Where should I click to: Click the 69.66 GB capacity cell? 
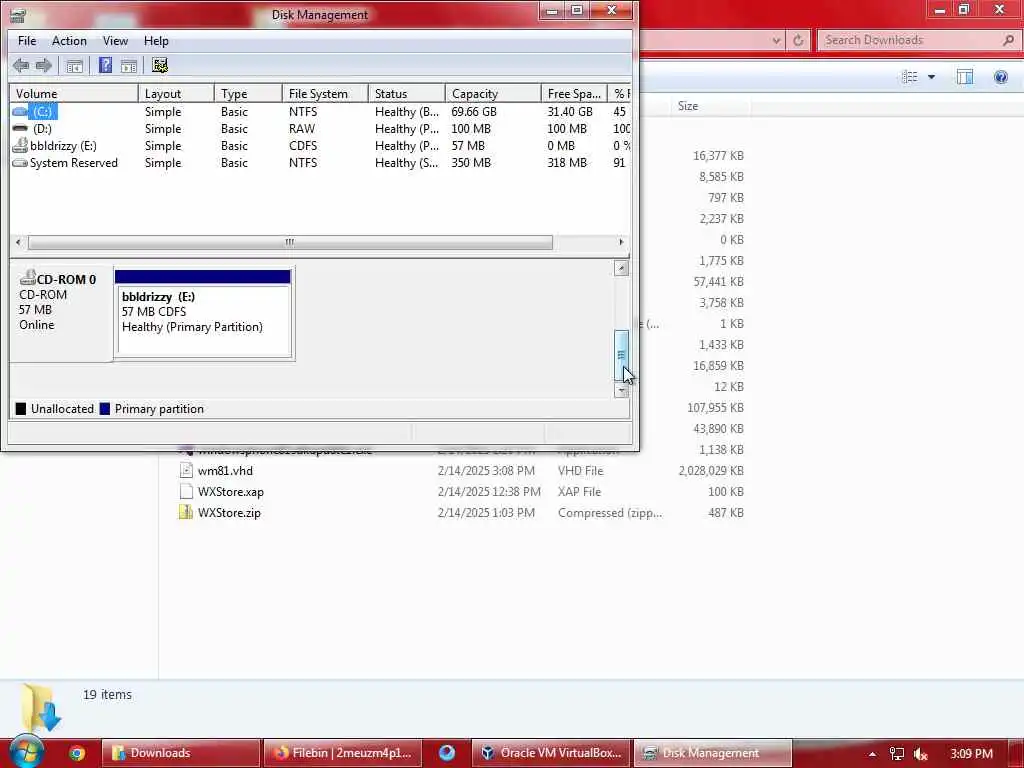pos(474,112)
